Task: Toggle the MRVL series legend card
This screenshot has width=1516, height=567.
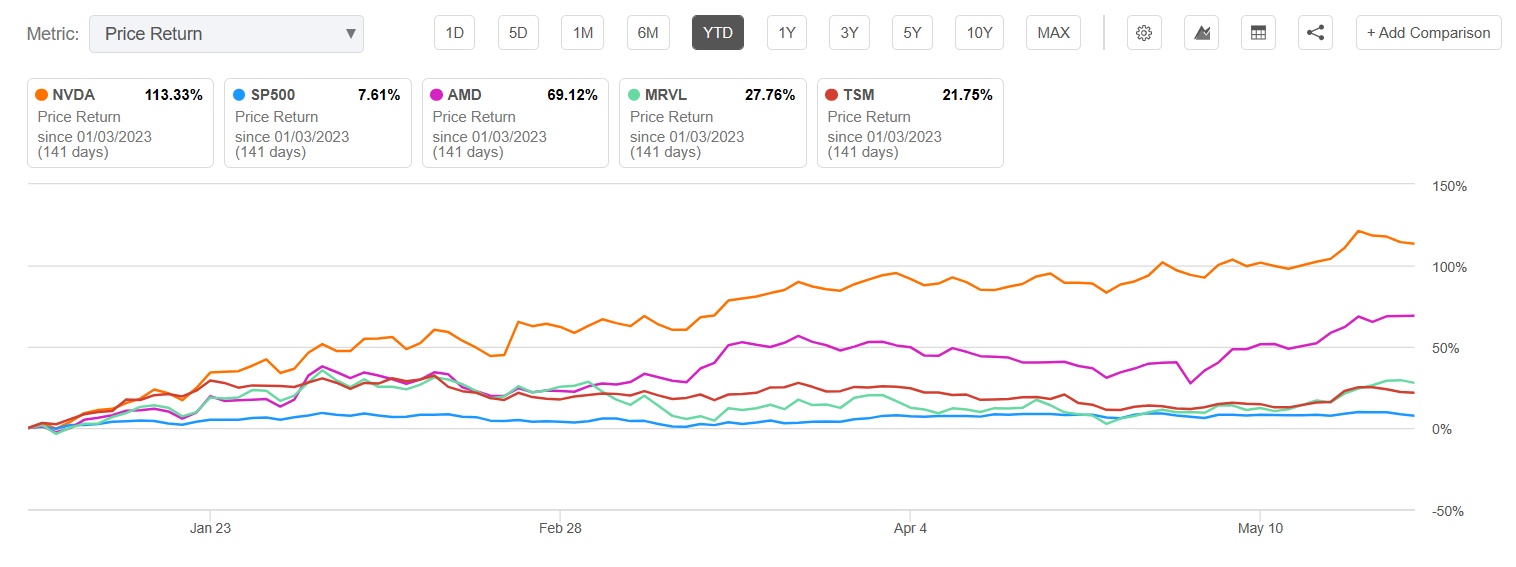Action: point(712,123)
